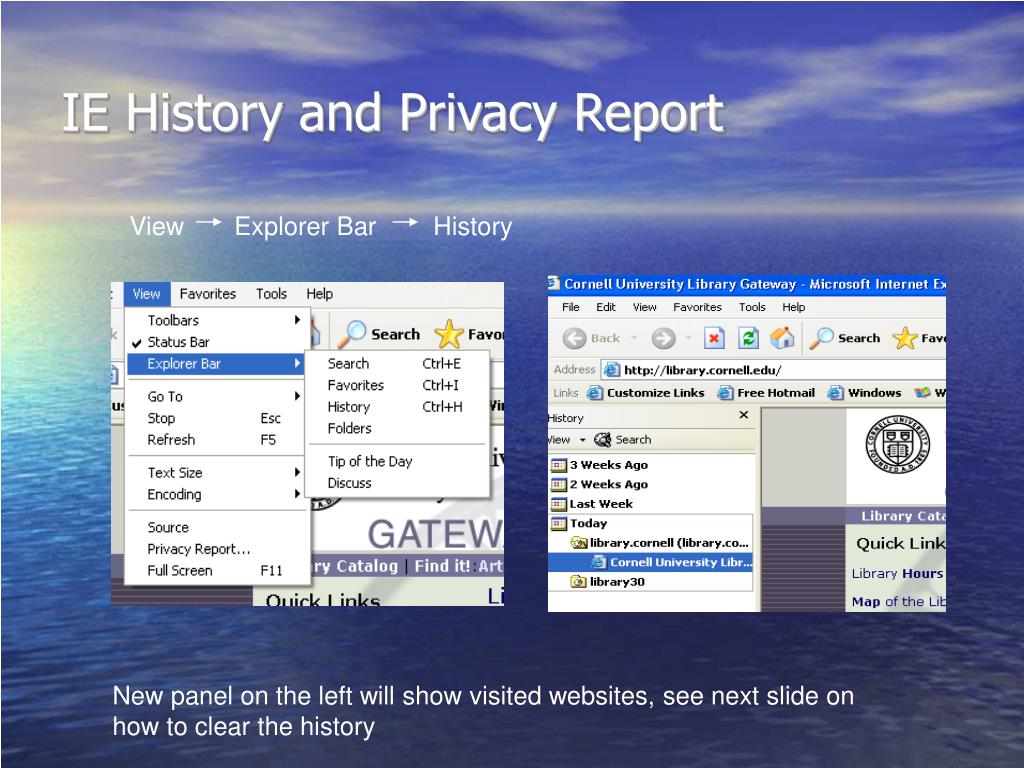Image resolution: width=1024 pixels, height=768 pixels.
Task: Open Tools menu in right IE window
Action: pos(752,307)
